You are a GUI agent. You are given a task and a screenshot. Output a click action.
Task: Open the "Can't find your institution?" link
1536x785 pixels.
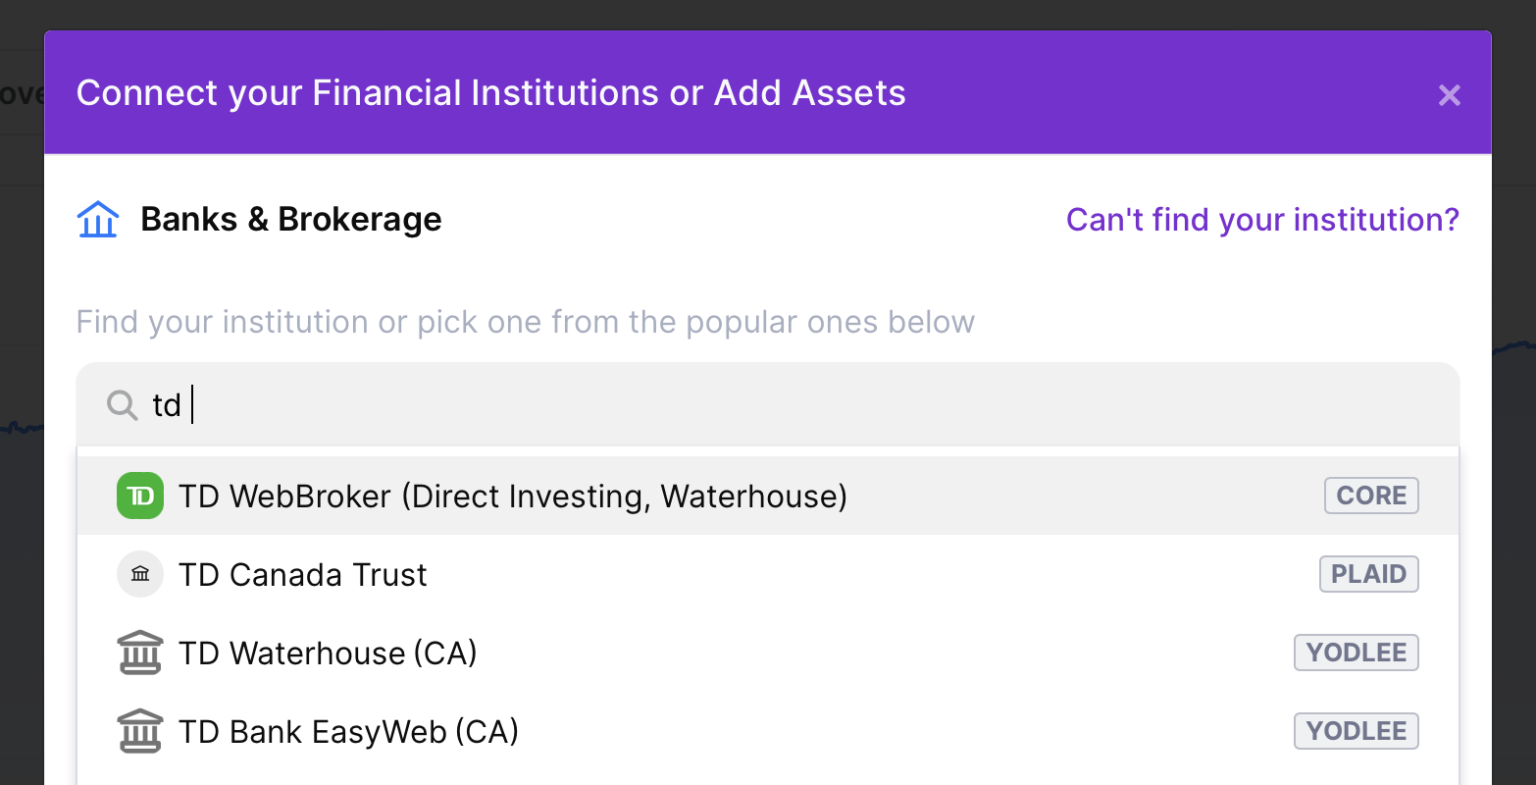tap(1262, 219)
